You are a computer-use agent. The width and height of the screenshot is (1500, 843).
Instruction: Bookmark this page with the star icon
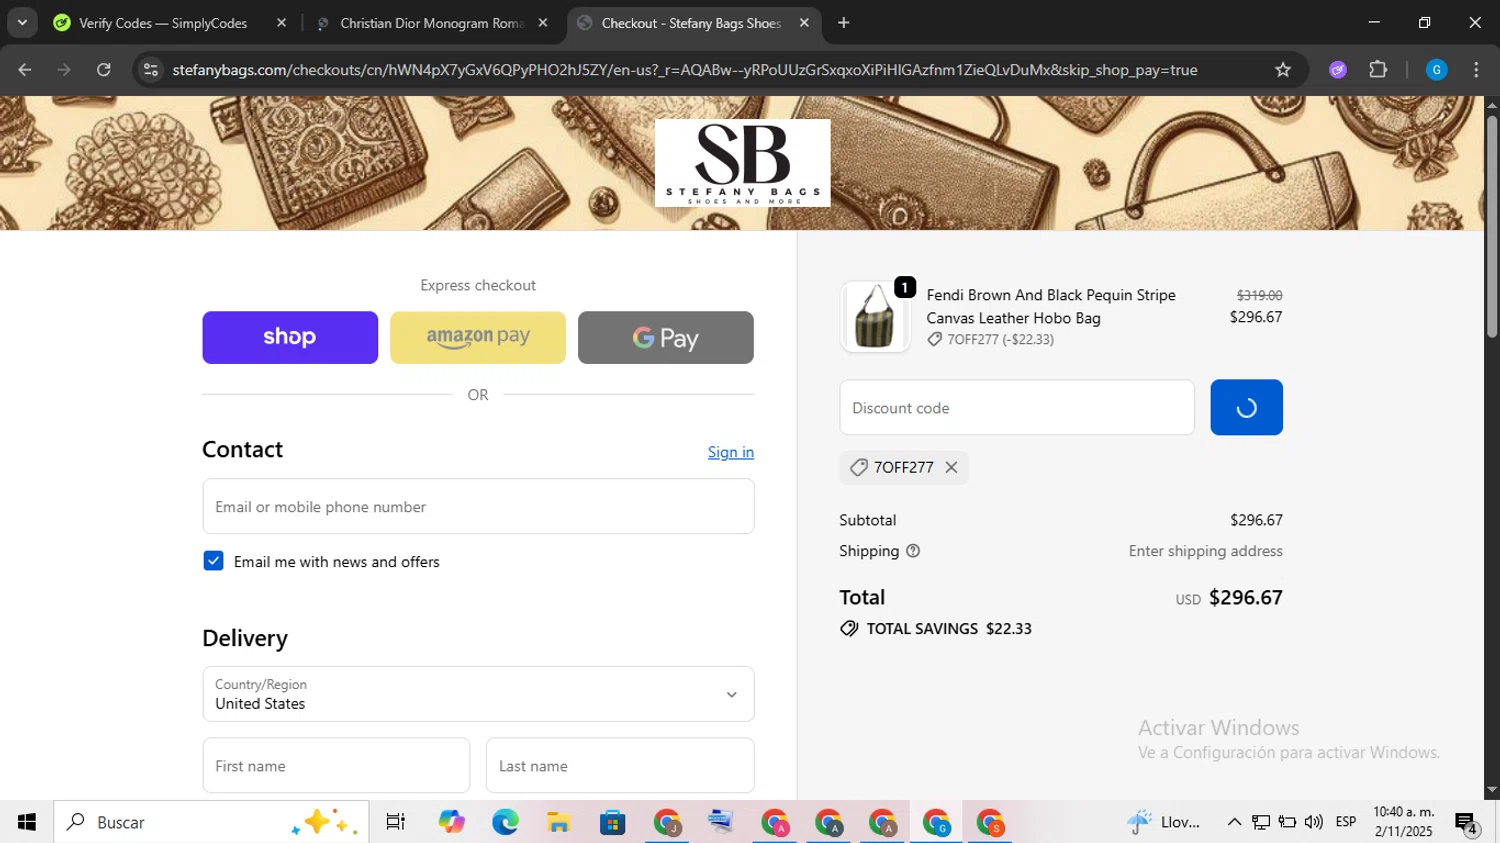coord(1283,70)
